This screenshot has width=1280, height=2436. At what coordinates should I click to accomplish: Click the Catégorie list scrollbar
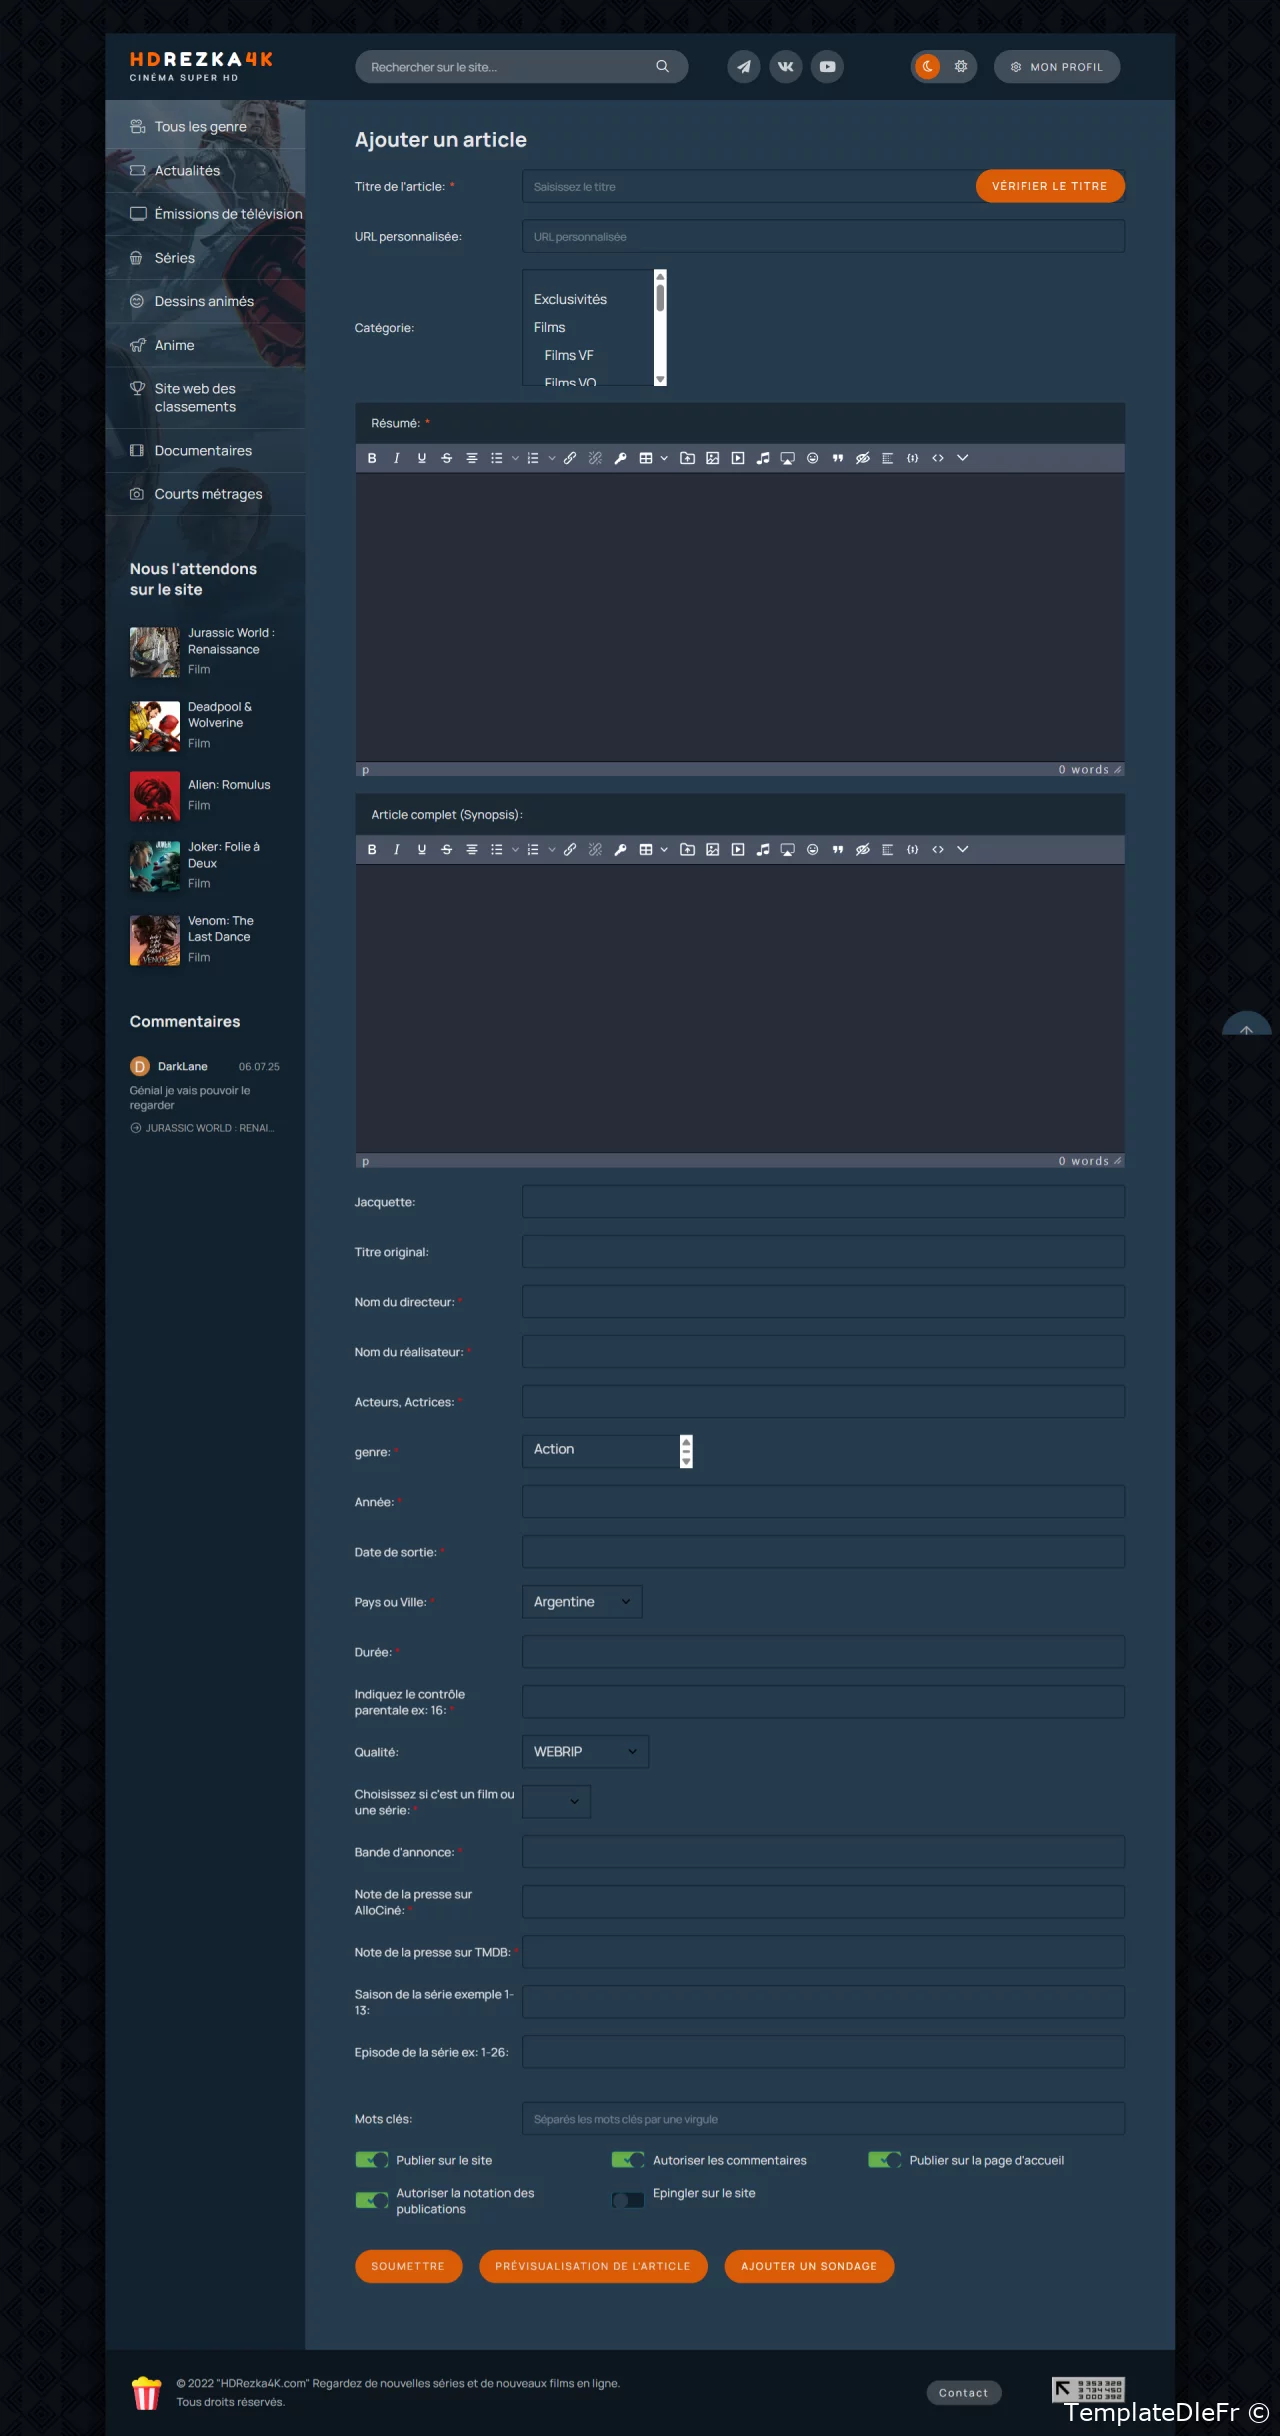tap(660, 328)
